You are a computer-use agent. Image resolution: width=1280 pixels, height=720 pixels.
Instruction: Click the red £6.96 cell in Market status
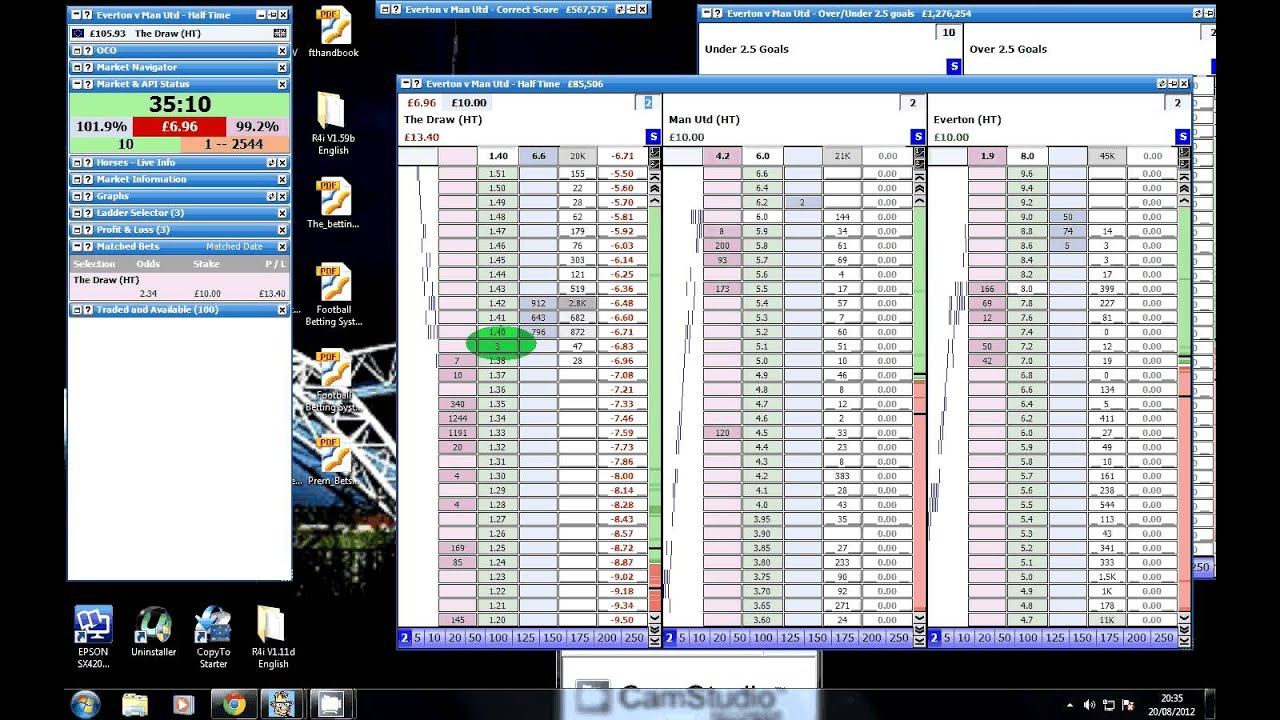pos(179,127)
